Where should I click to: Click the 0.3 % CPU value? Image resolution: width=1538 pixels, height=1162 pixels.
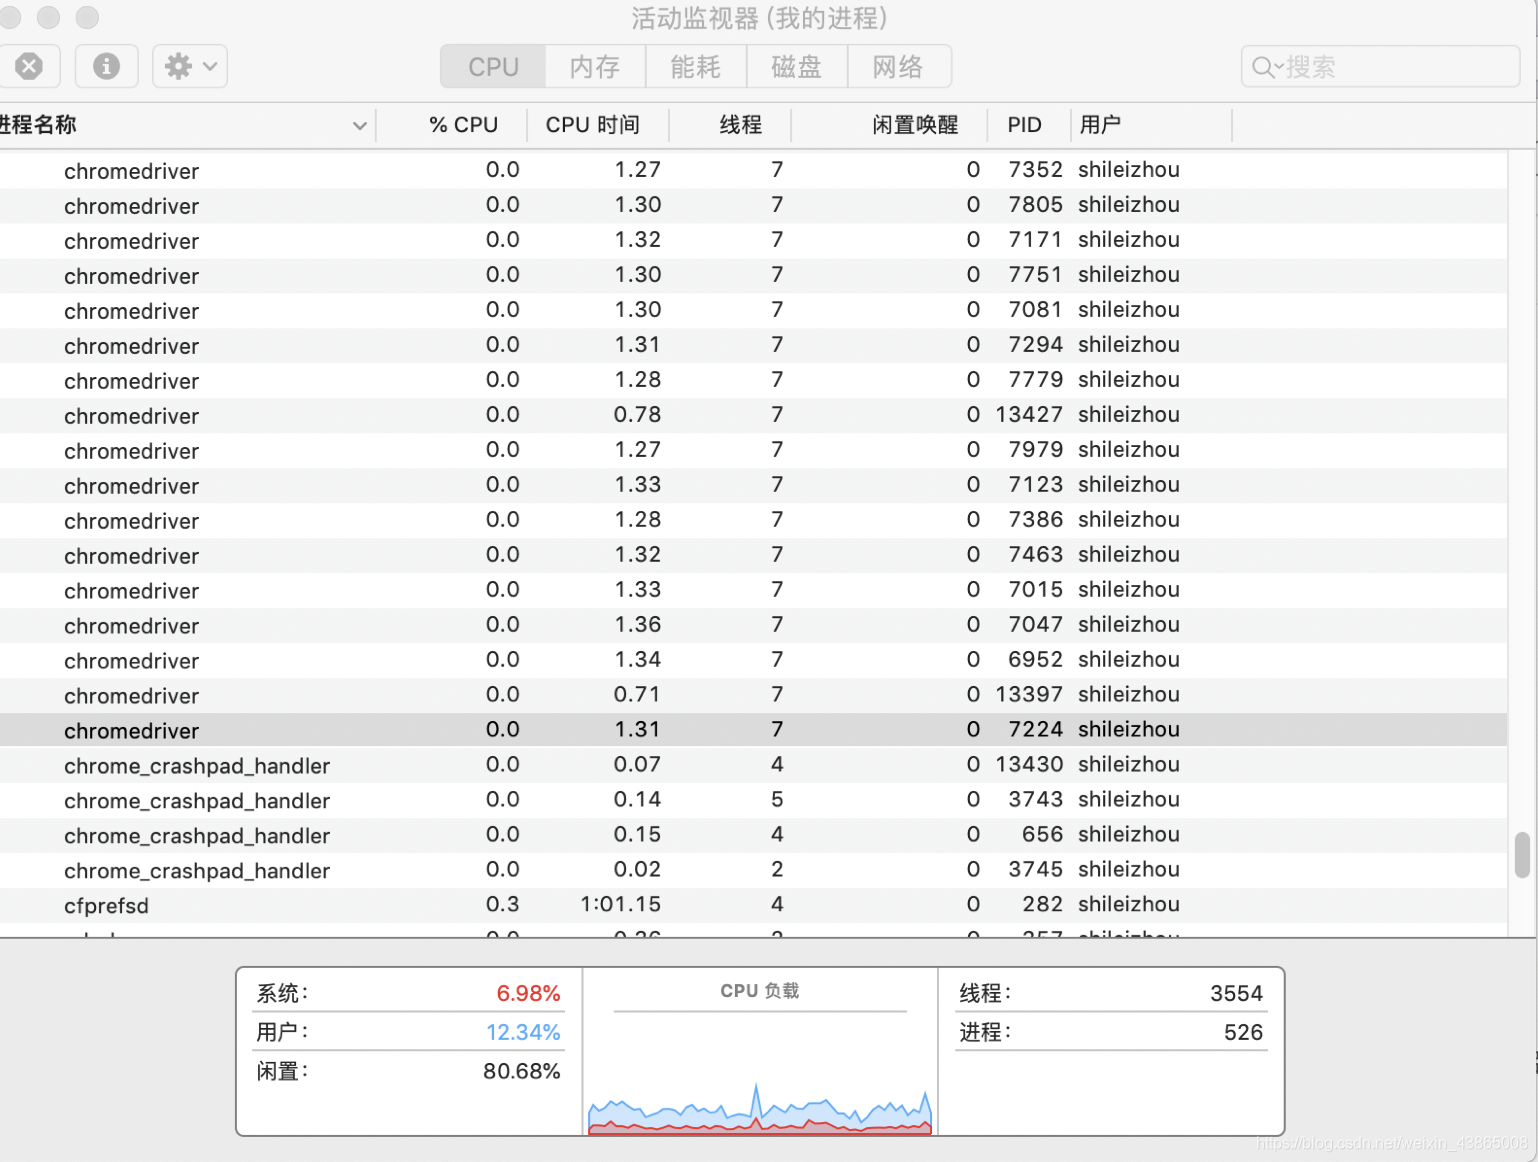(502, 904)
